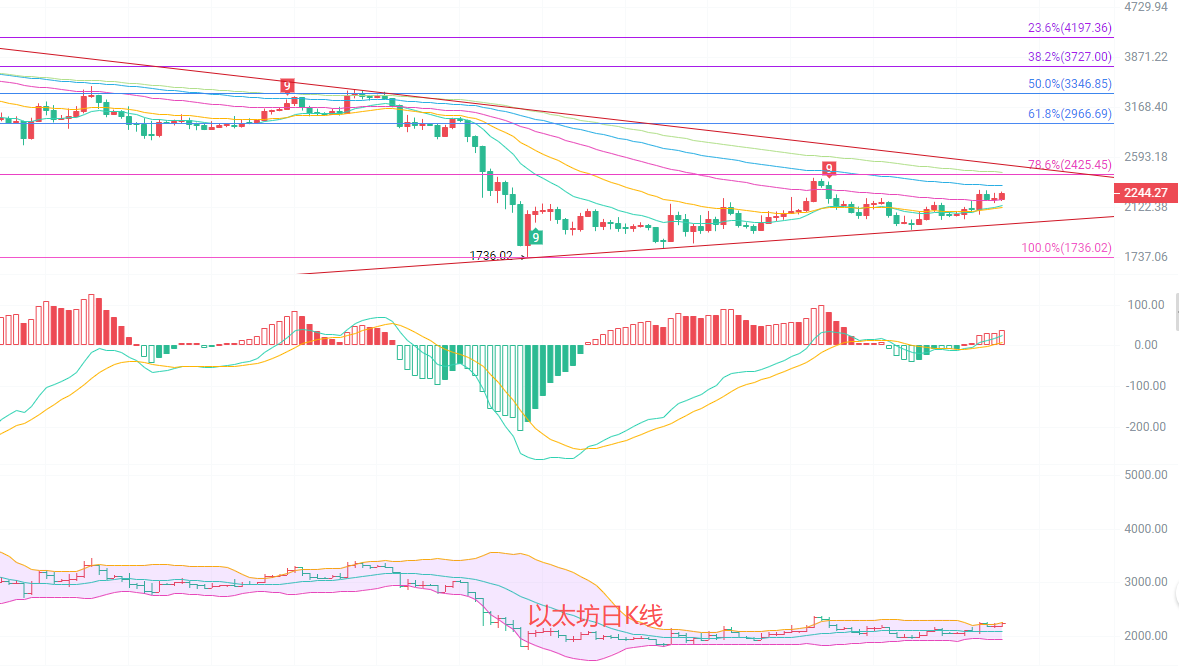Click the green 9 marker near the low
The width and height of the screenshot is (1179, 669).
[536, 237]
